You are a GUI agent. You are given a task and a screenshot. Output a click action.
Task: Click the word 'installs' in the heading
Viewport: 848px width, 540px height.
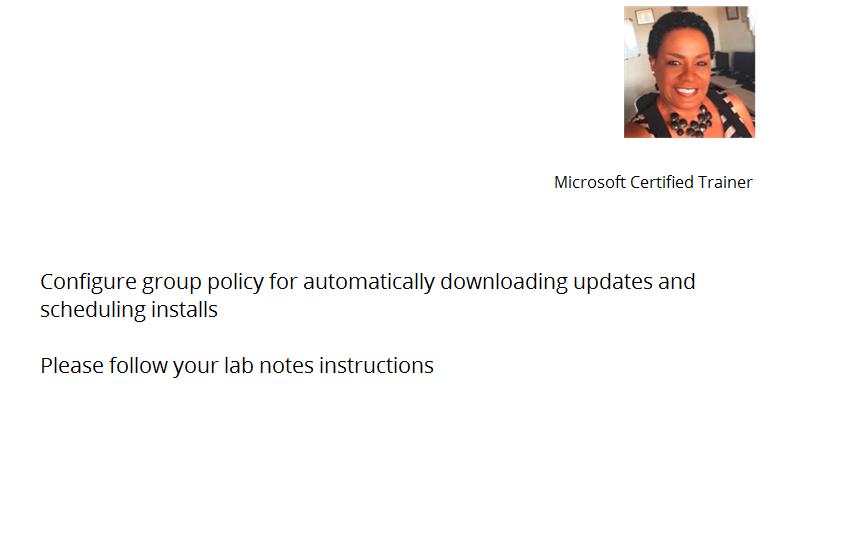[x=184, y=310]
